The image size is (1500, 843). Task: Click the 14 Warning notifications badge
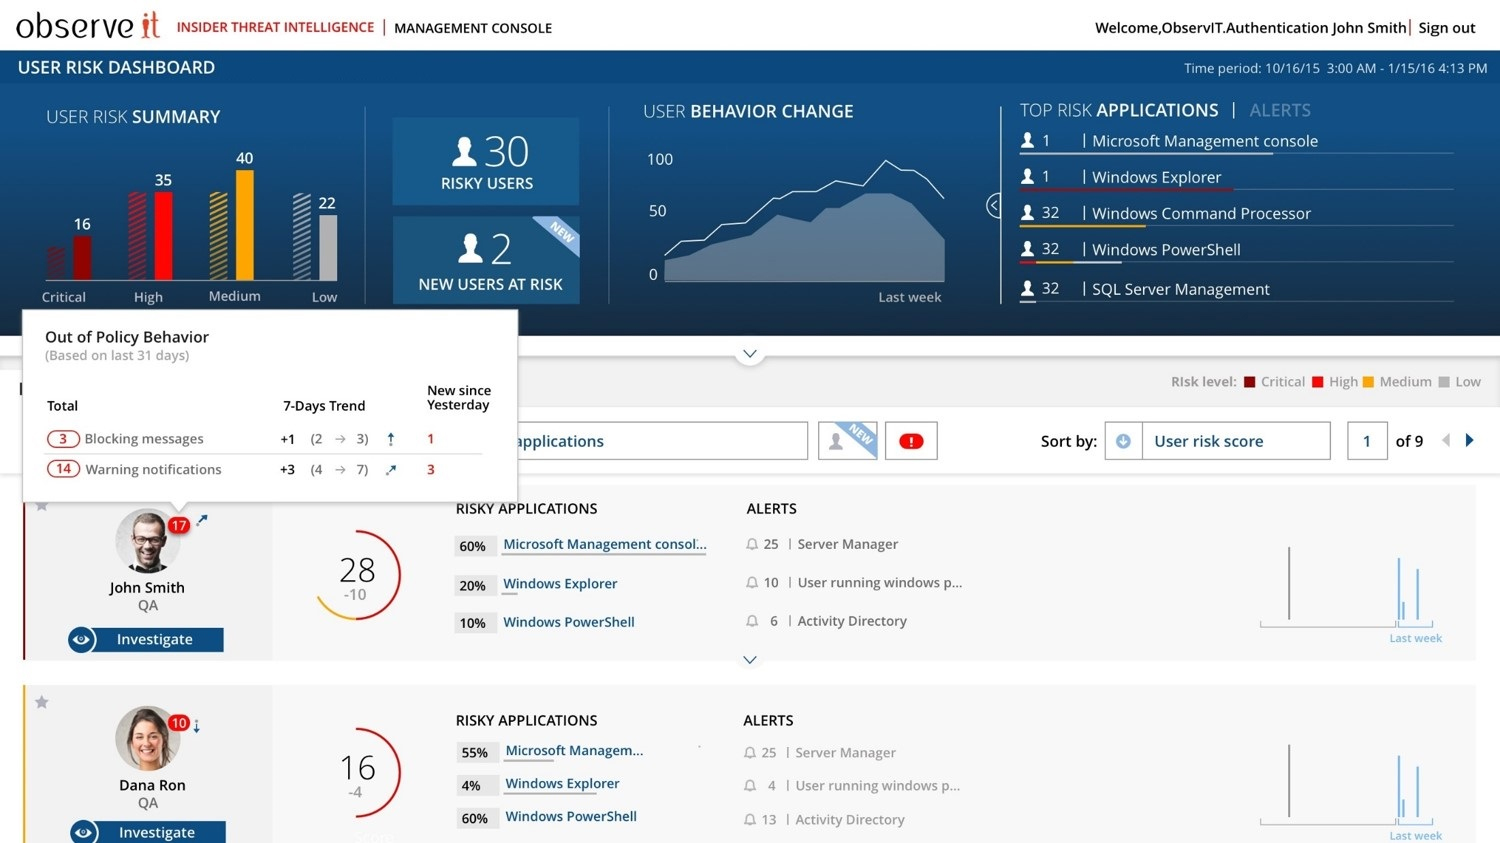(63, 469)
